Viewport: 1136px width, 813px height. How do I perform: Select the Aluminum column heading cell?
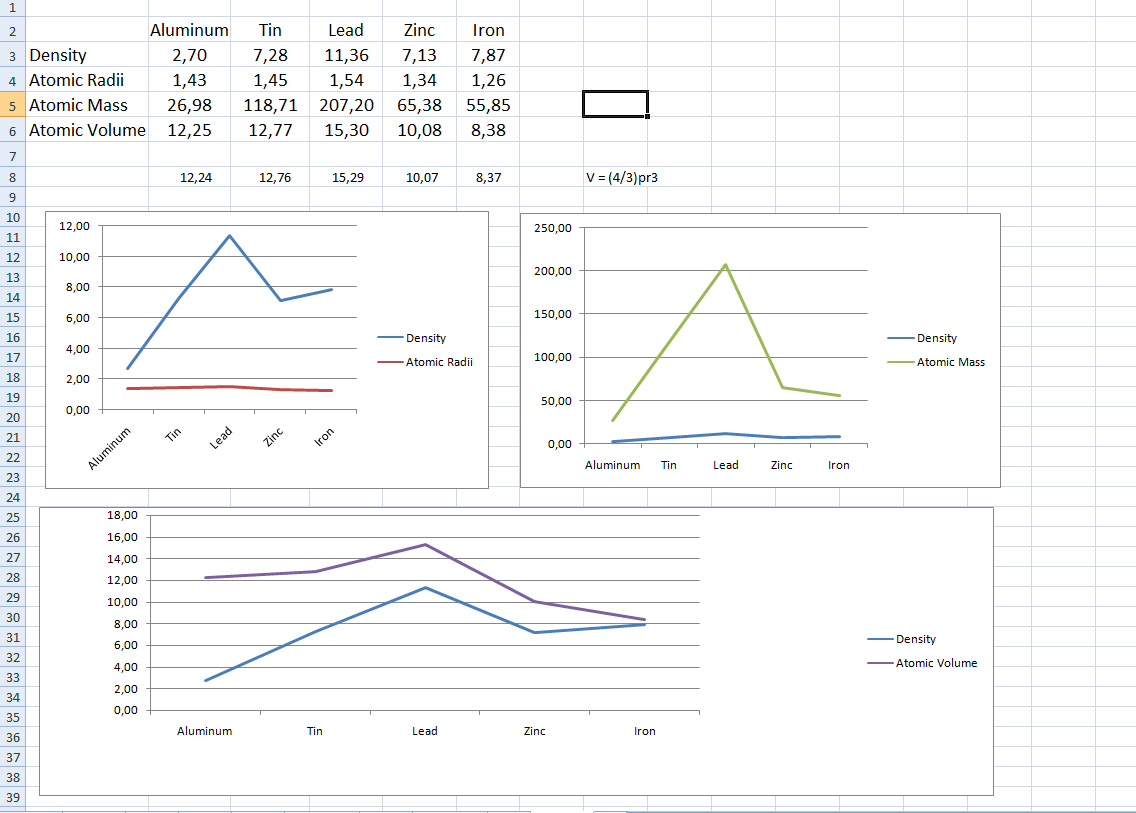coord(189,30)
